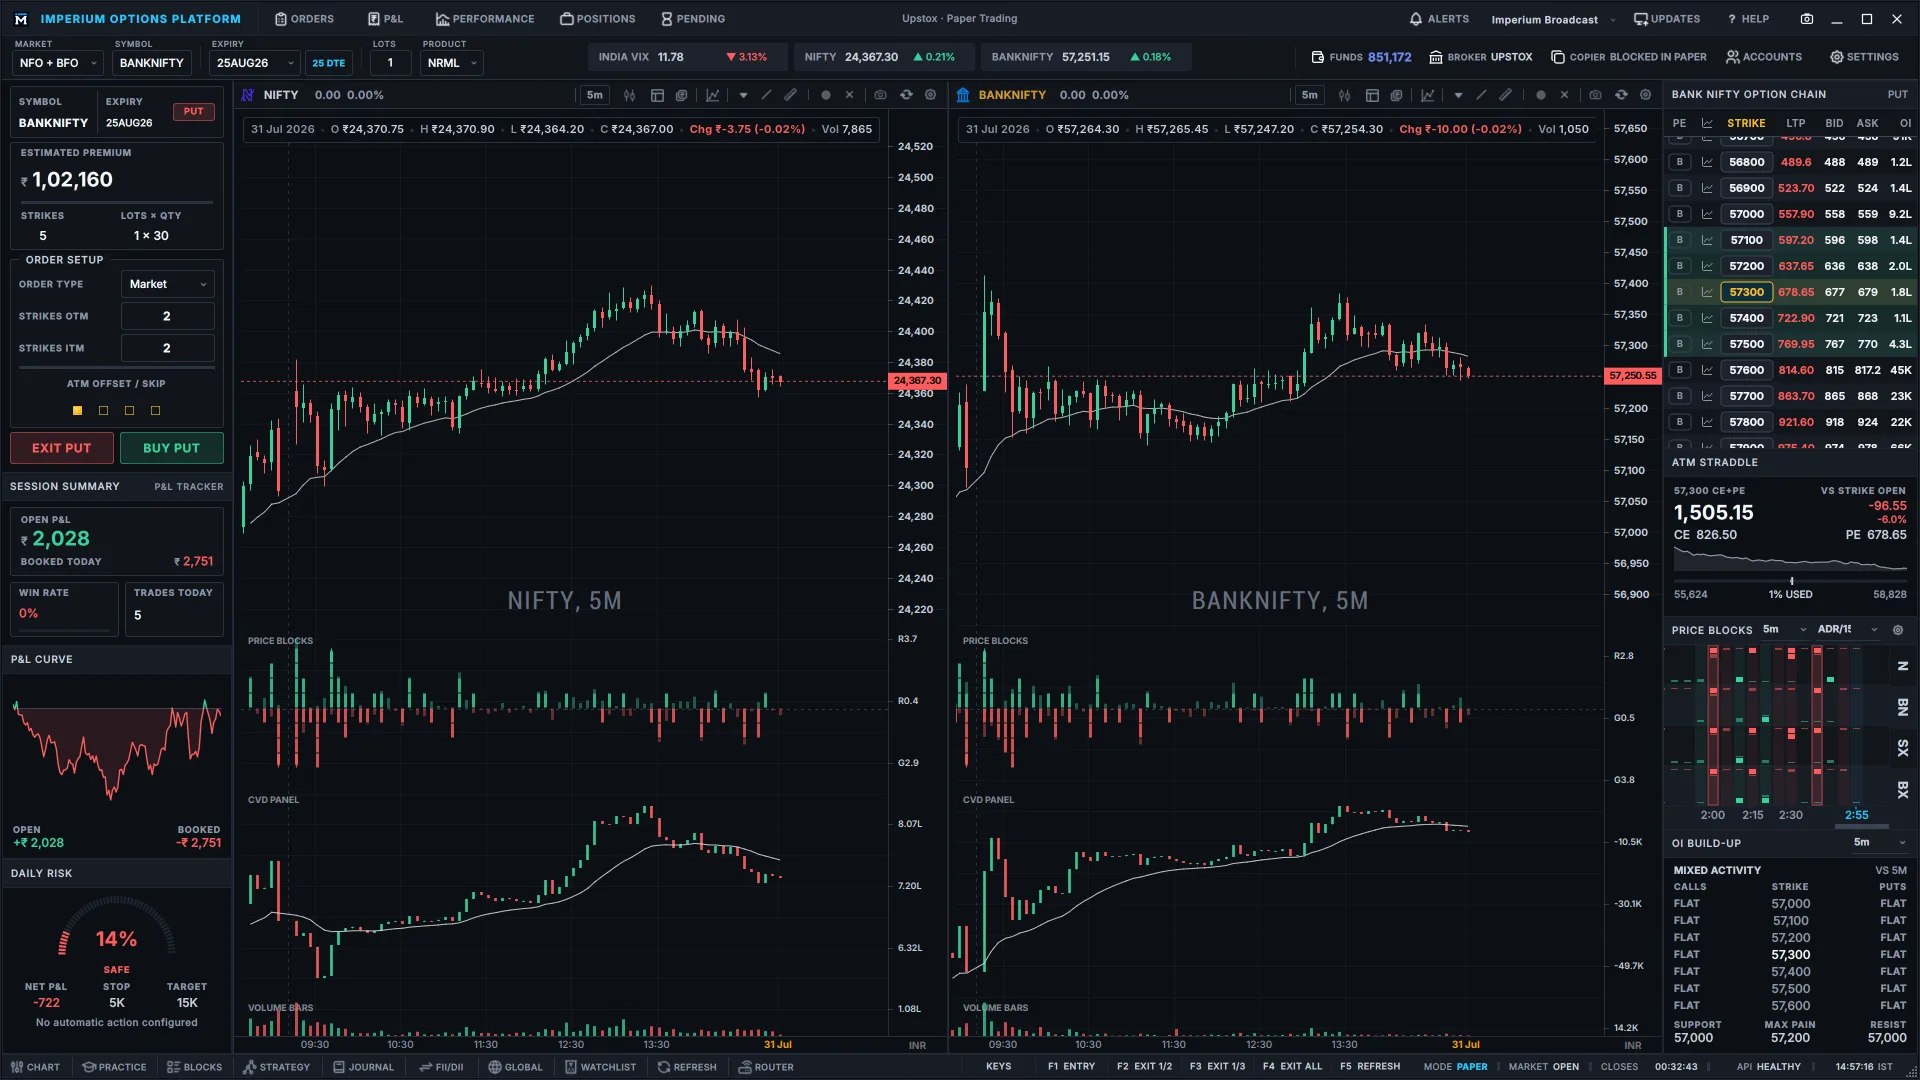This screenshot has width=1920, height=1080.
Task: Open the P&L Tracker link
Action: coord(189,487)
